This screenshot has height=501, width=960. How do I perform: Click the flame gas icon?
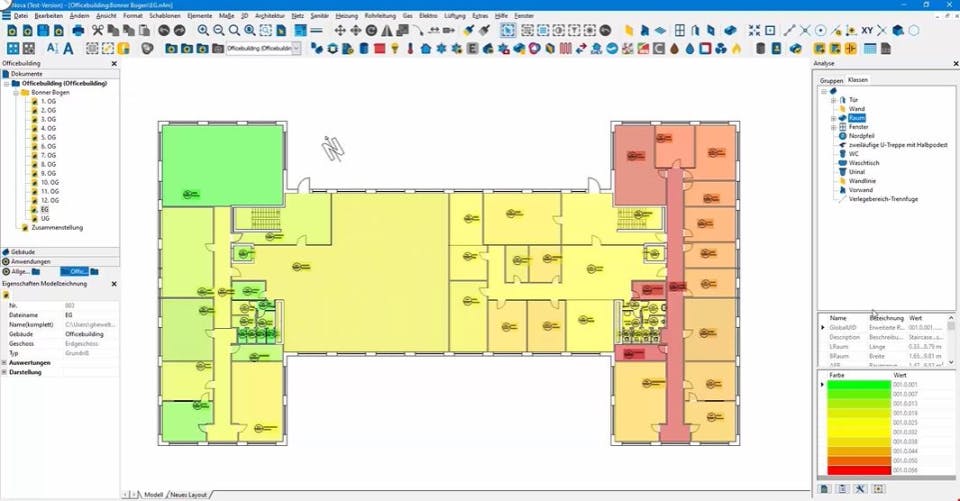pyautogui.click(x=737, y=48)
